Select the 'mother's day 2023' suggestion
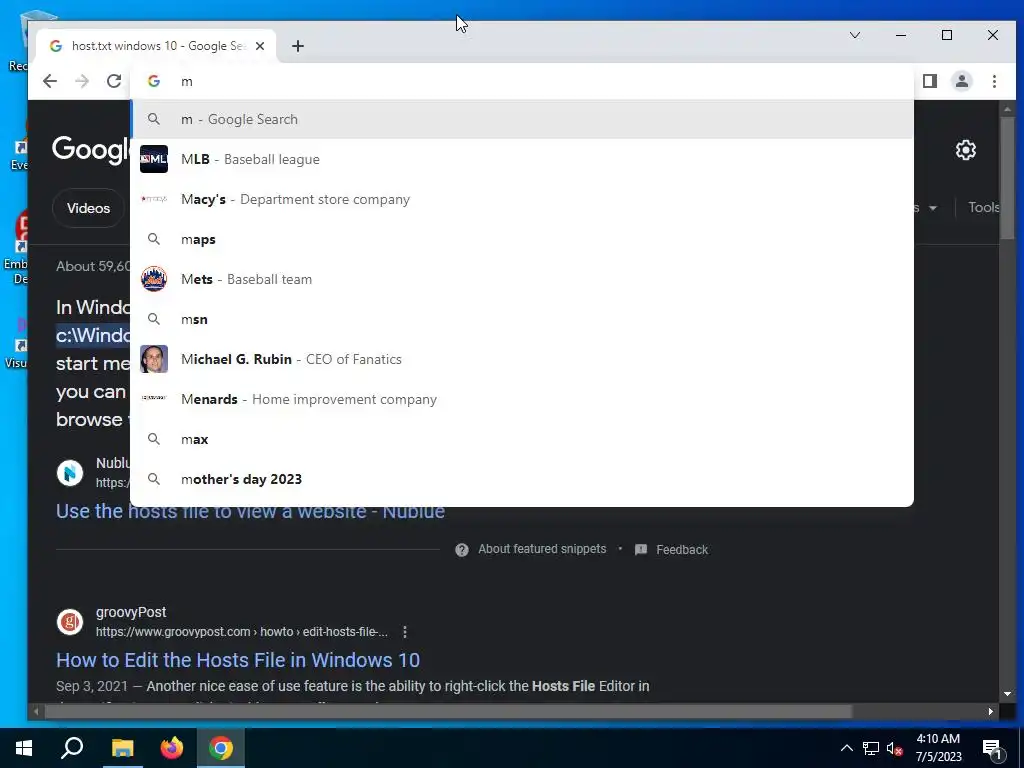1024x768 pixels. pos(522,479)
